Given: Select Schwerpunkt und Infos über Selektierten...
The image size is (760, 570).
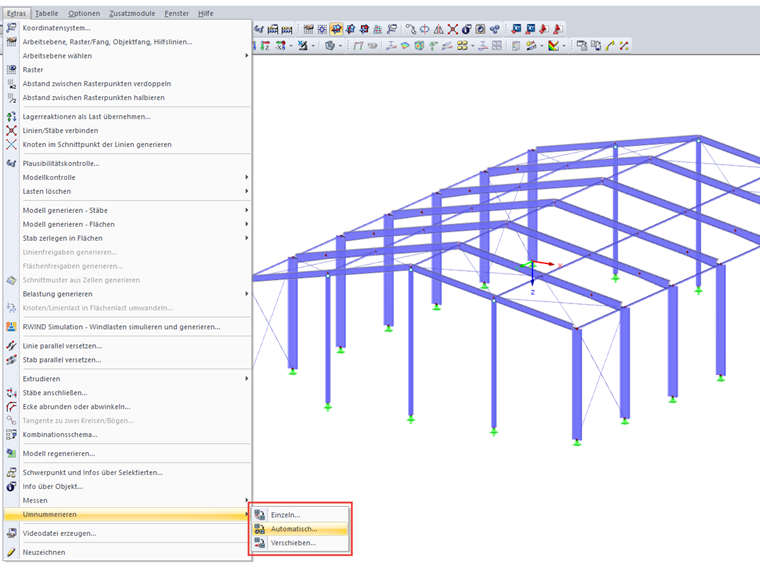Looking at the screenshot, I should pos(127,473).
